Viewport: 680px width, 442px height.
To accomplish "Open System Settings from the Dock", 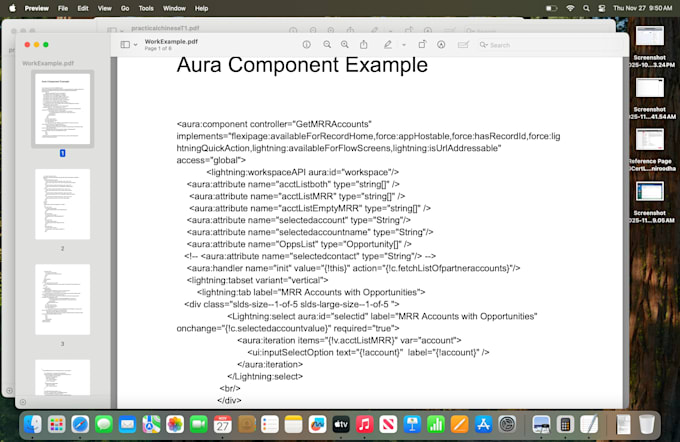I will (507, 424).
